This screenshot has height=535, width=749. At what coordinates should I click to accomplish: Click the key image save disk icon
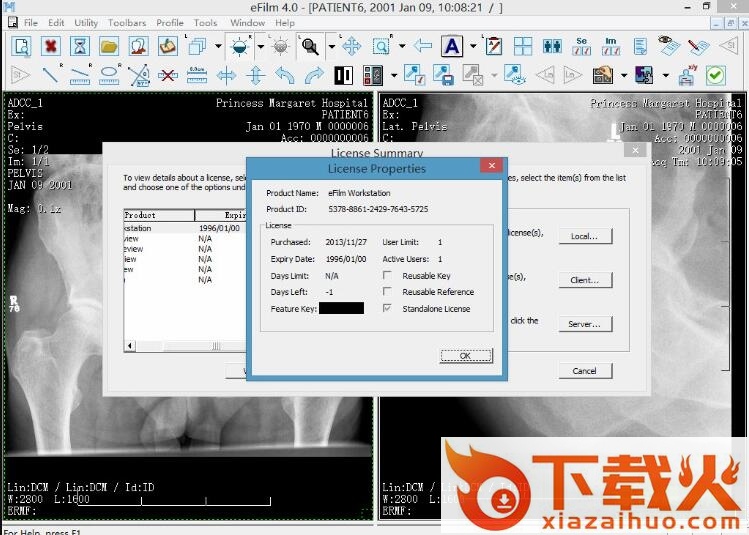tap(443, 75)
